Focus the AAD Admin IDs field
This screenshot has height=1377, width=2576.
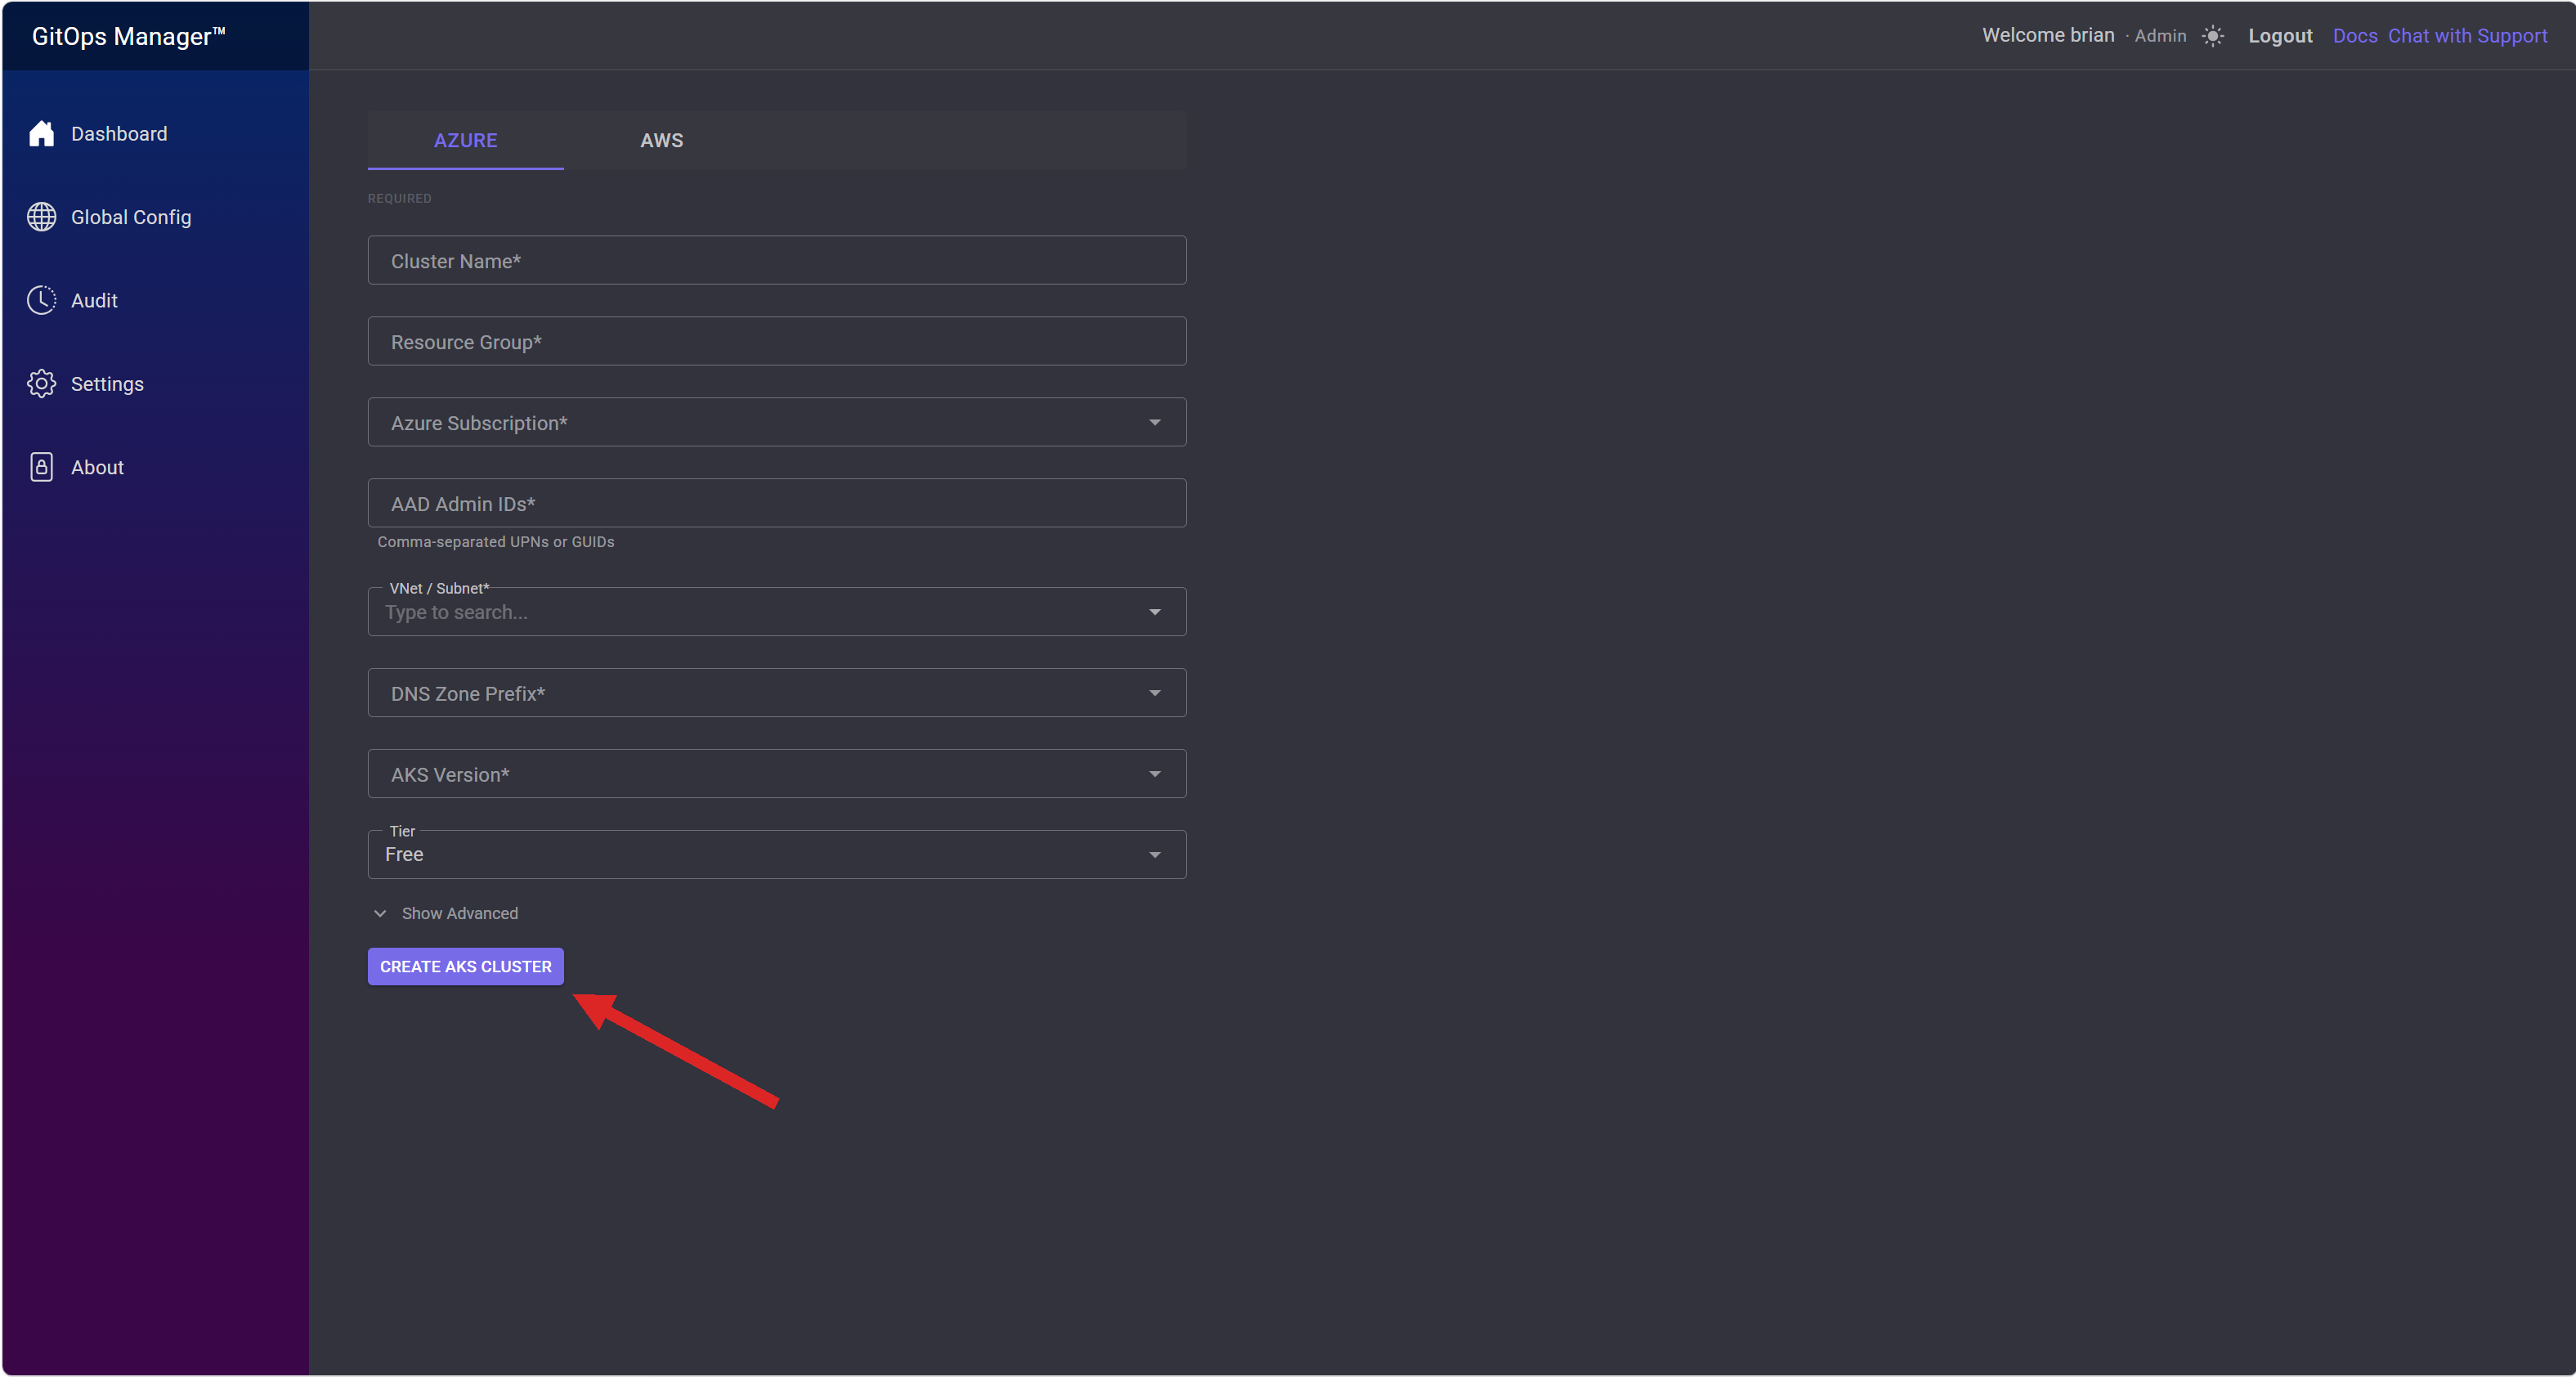[777, 503]
